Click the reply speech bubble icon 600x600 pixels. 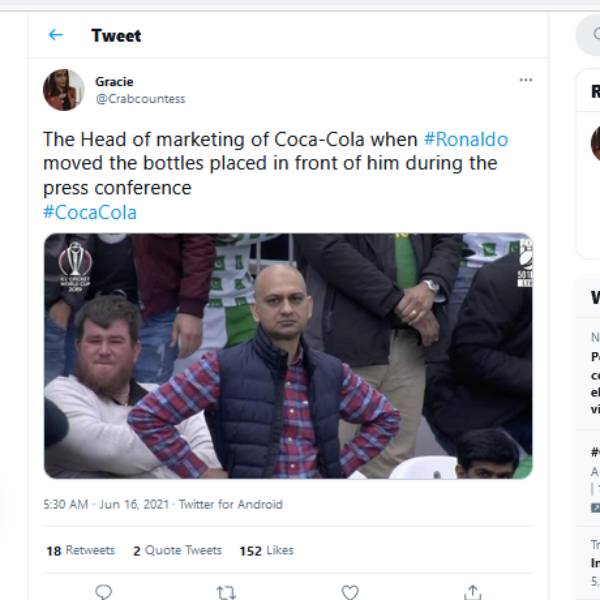click(x=103, y=592)
